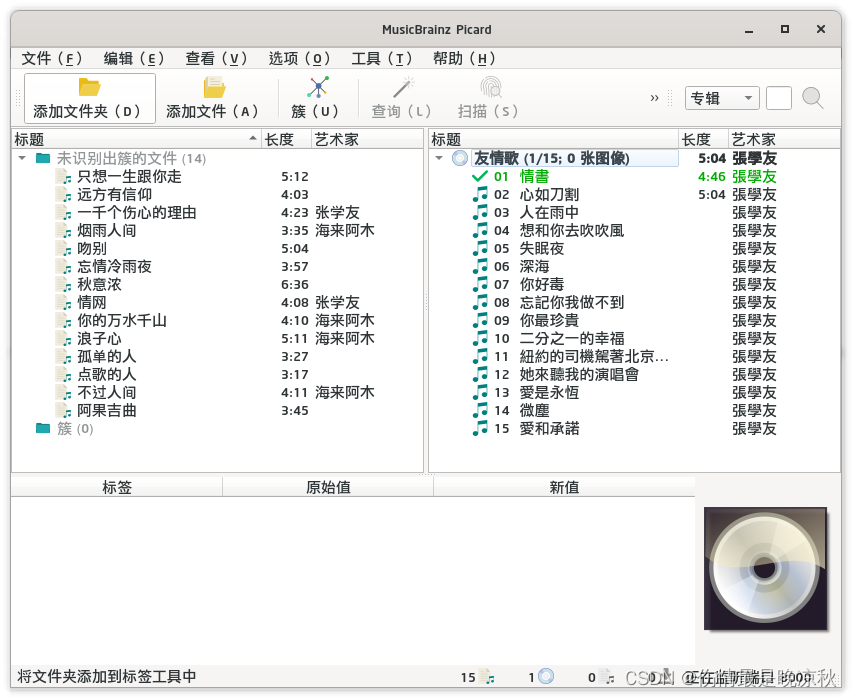This screenshot has height=698, width=852.
Task: Sort left pane by 长度 column header
Action: (x=286, y=139)
